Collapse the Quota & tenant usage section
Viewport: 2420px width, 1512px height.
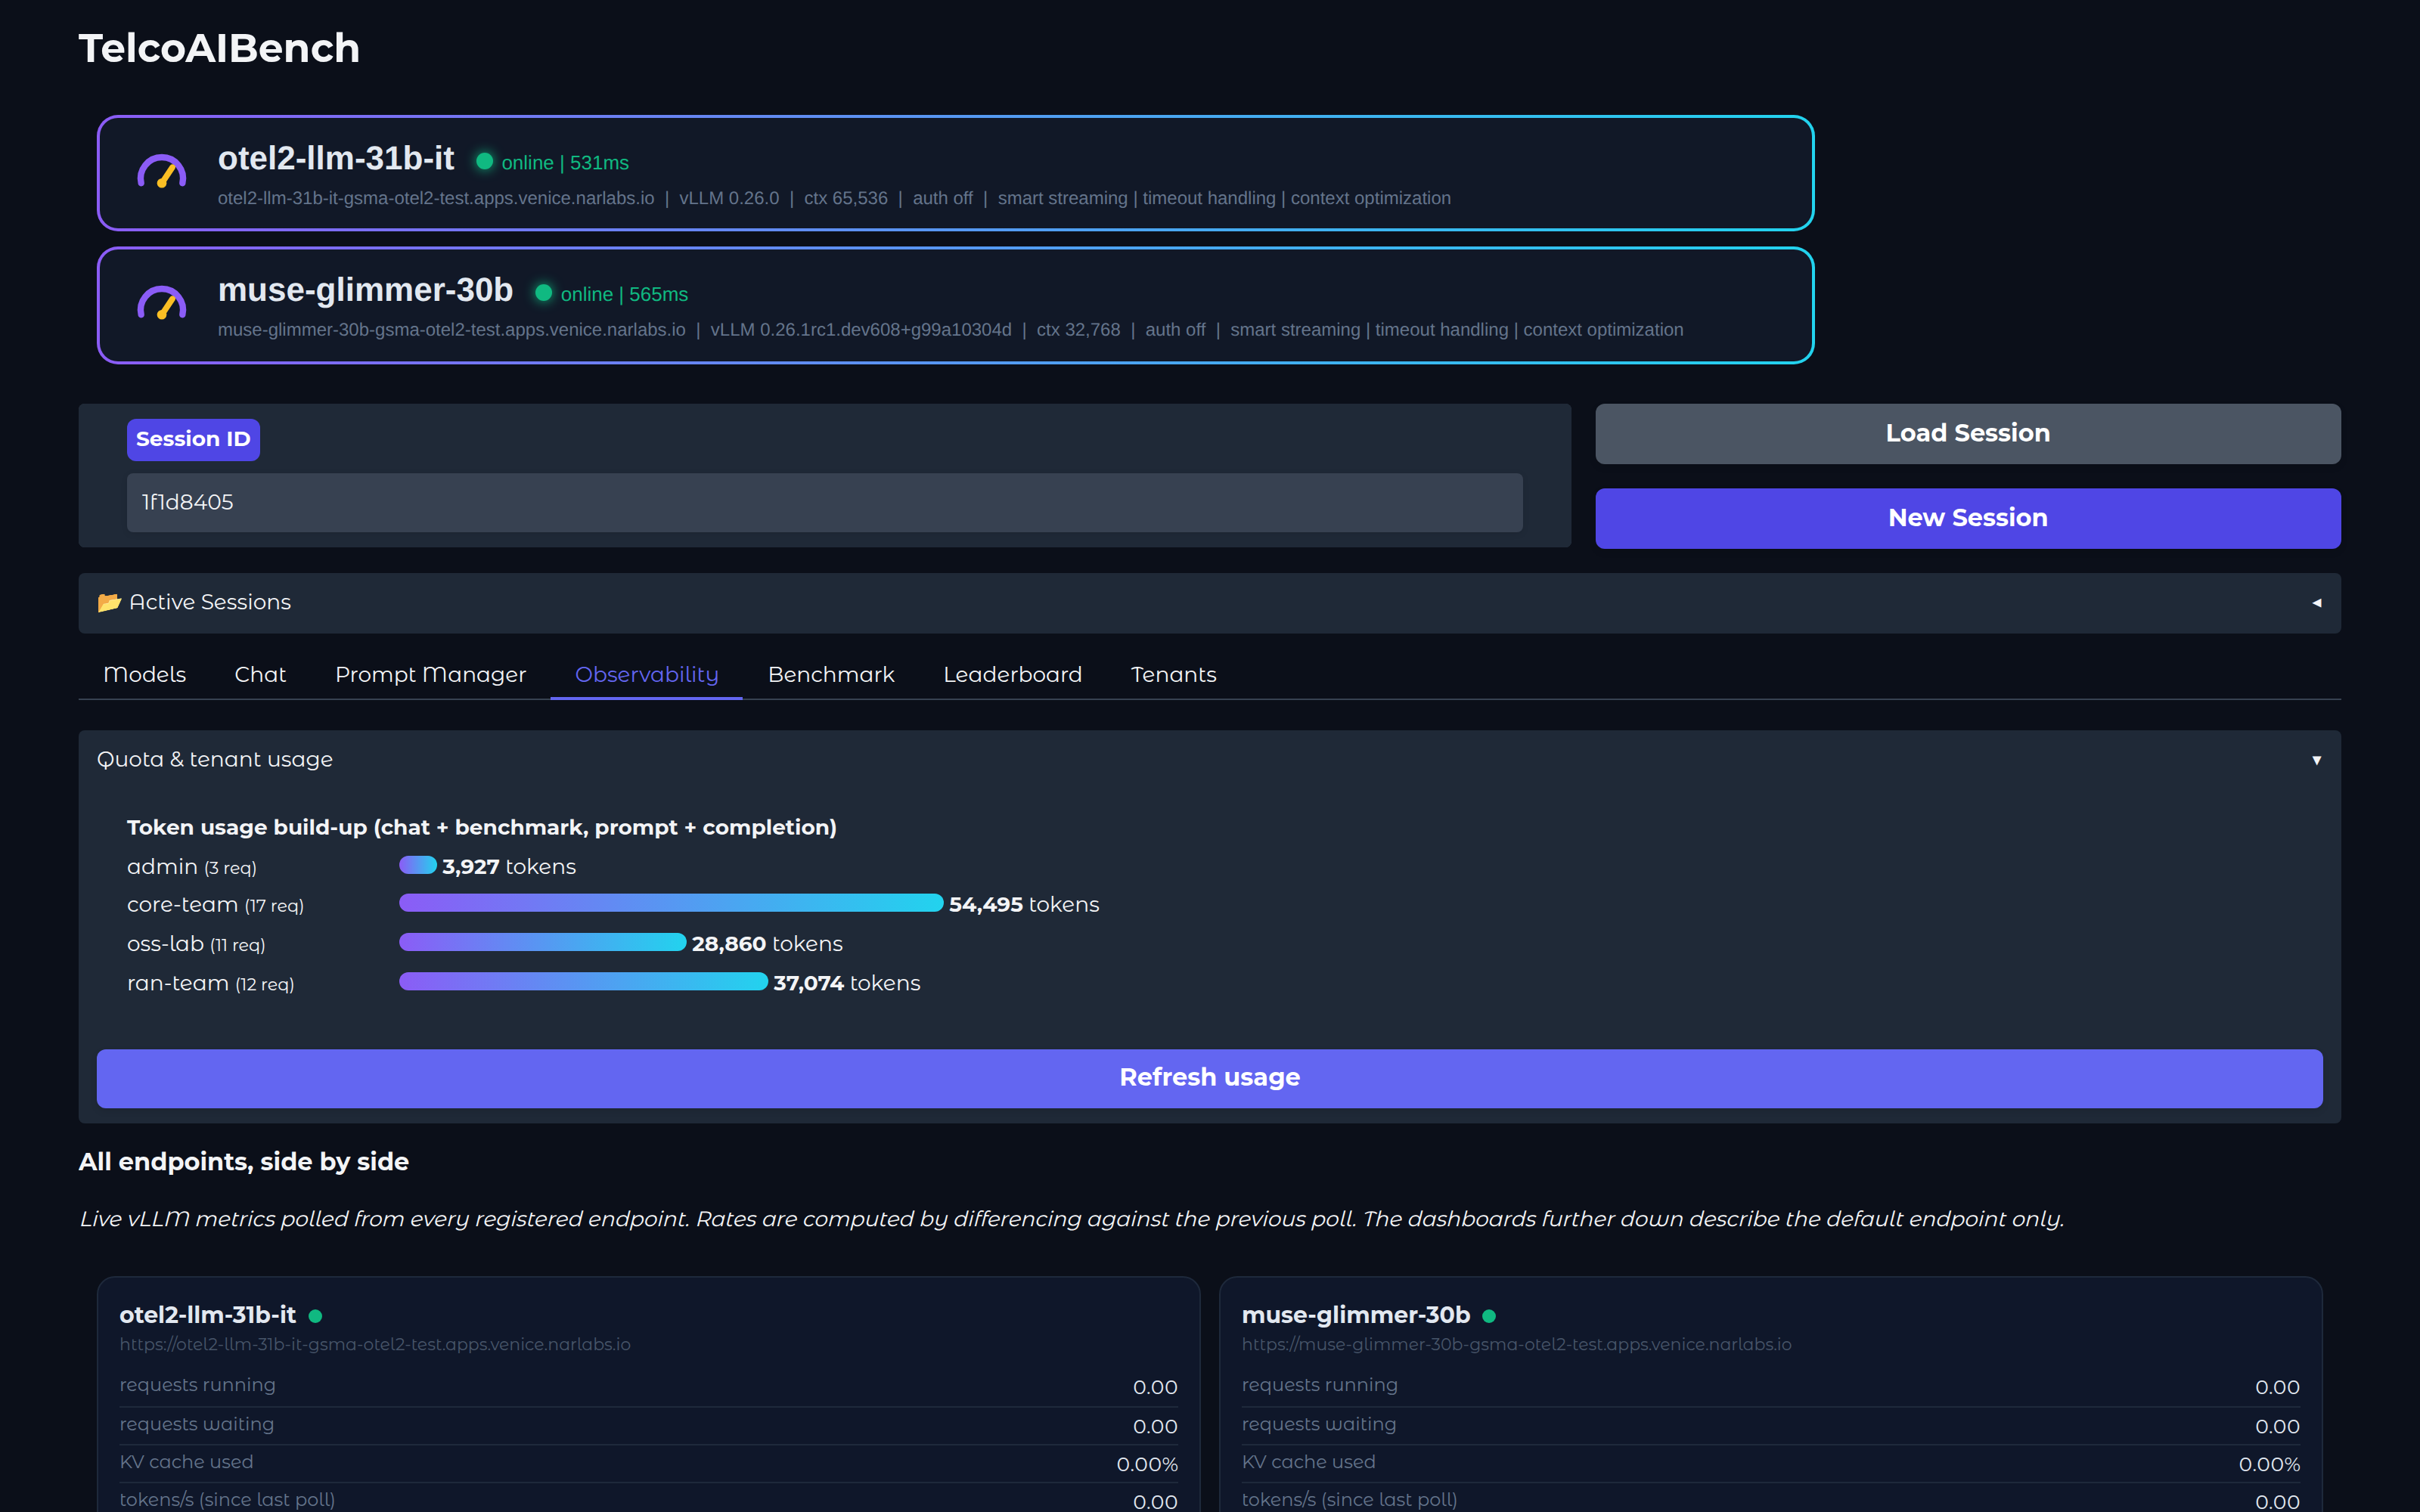[2316, 760]
